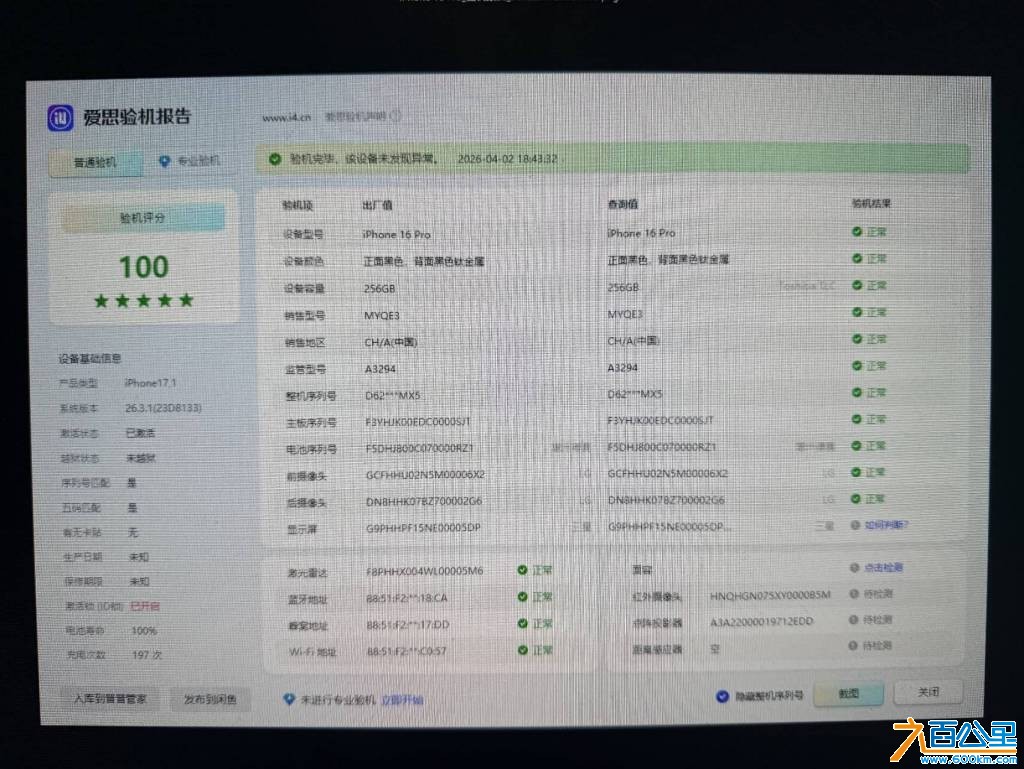Open the 立即开始 link
1024x769 pixels.
click(x=403, y=699)
